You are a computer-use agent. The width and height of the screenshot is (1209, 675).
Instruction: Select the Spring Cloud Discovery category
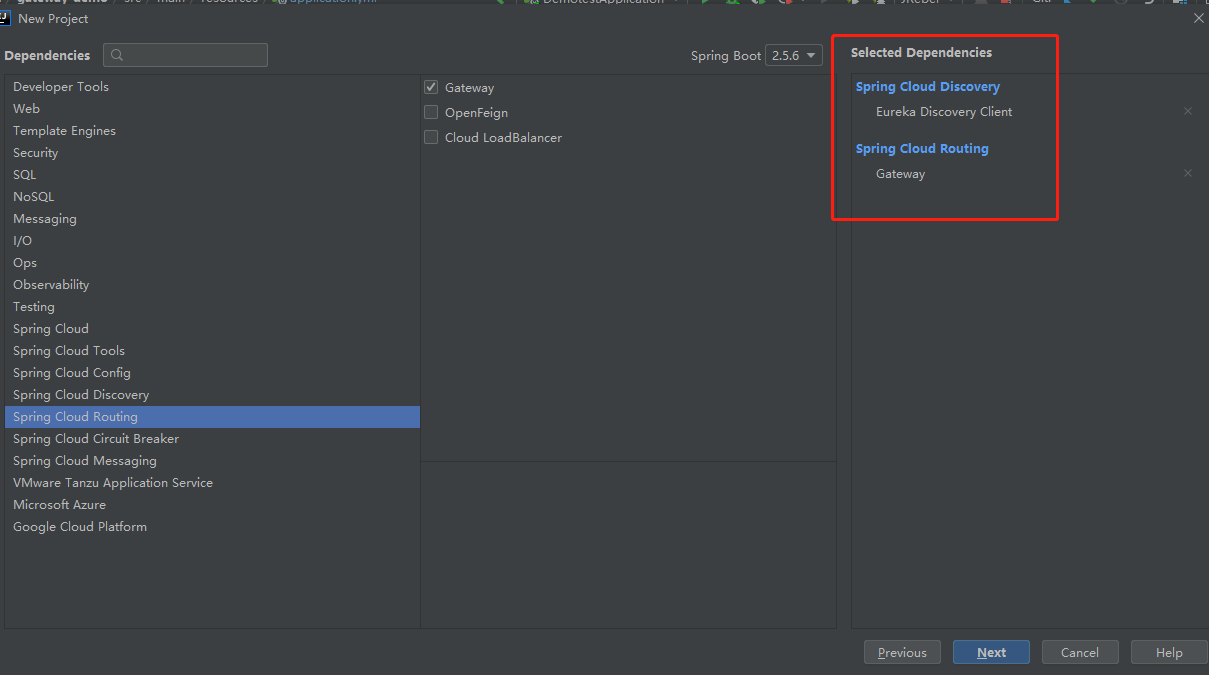(x=212, y=395)
